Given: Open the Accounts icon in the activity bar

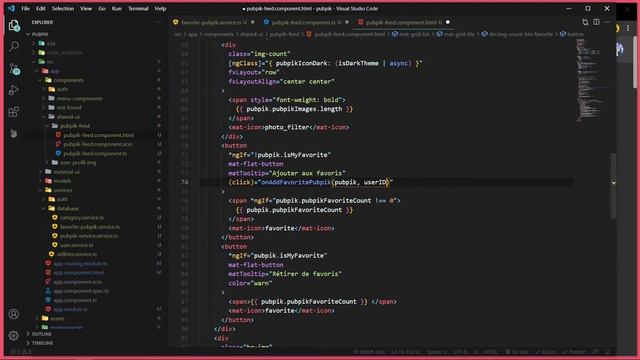Looking at the screenshot, I should pyautogui.click(x=14, y=314).
